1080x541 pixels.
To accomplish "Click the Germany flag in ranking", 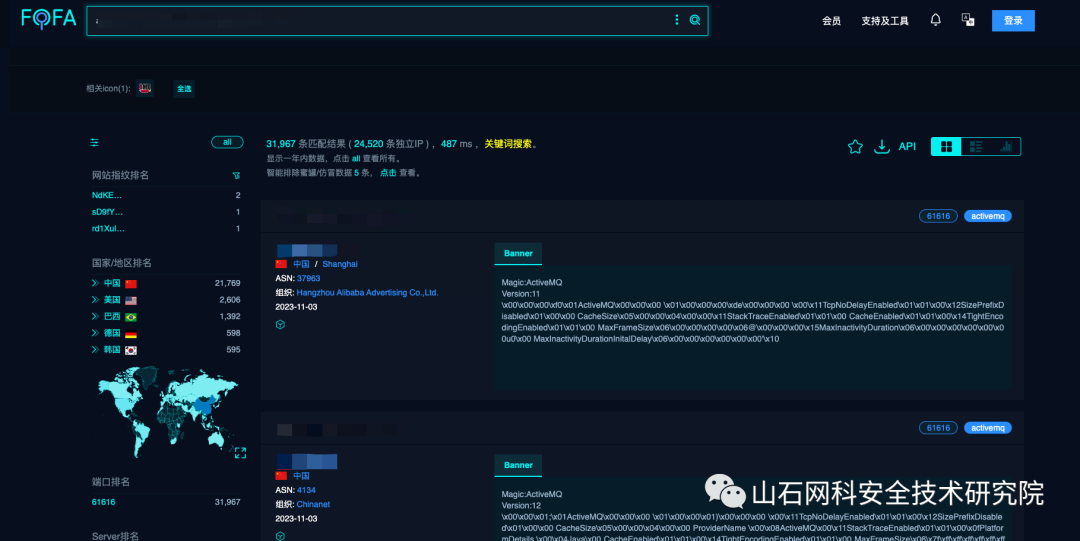I will pos(131,334).
